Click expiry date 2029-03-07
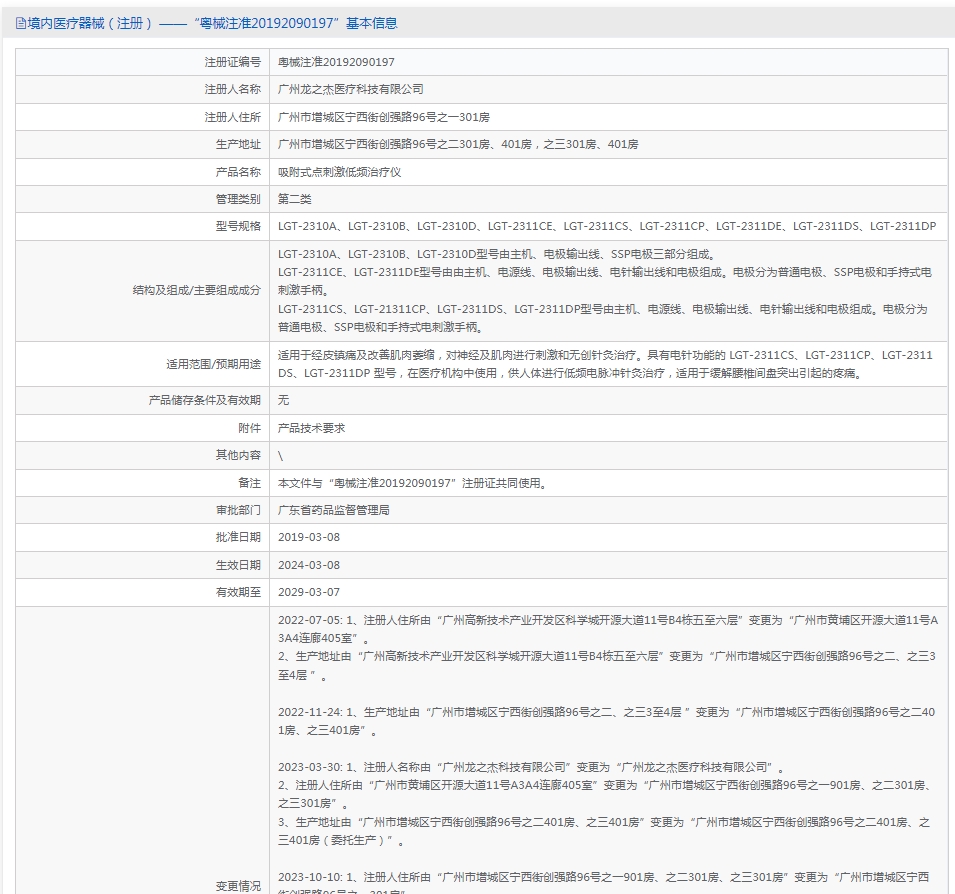The image size is (955, 894). 309,592
